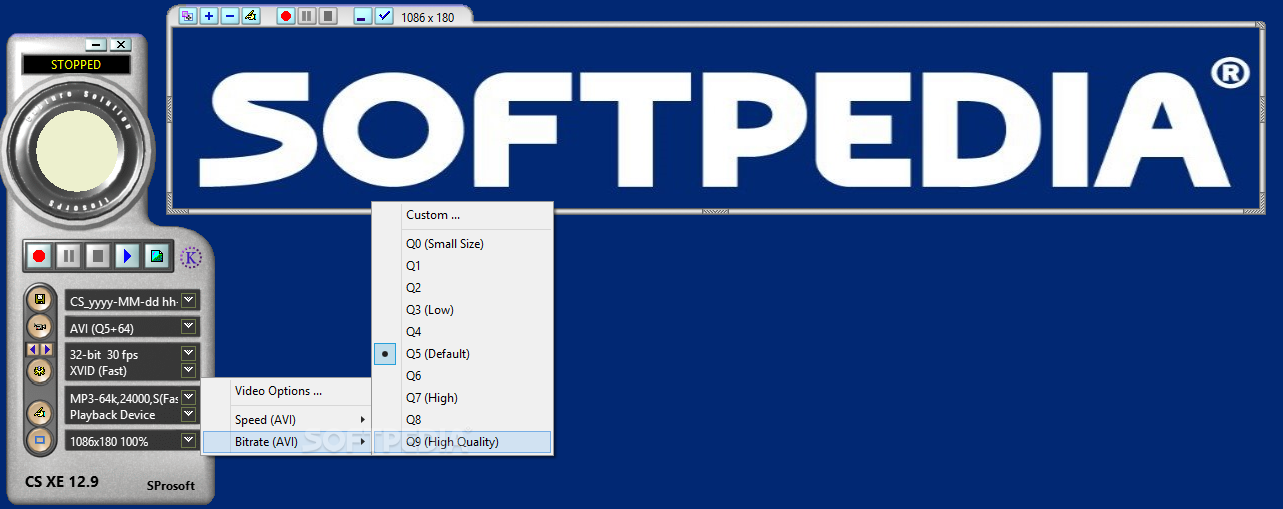Click the camcorder video format icon
The width and height of the screenshot is (1283, 509).
[40, 327]
